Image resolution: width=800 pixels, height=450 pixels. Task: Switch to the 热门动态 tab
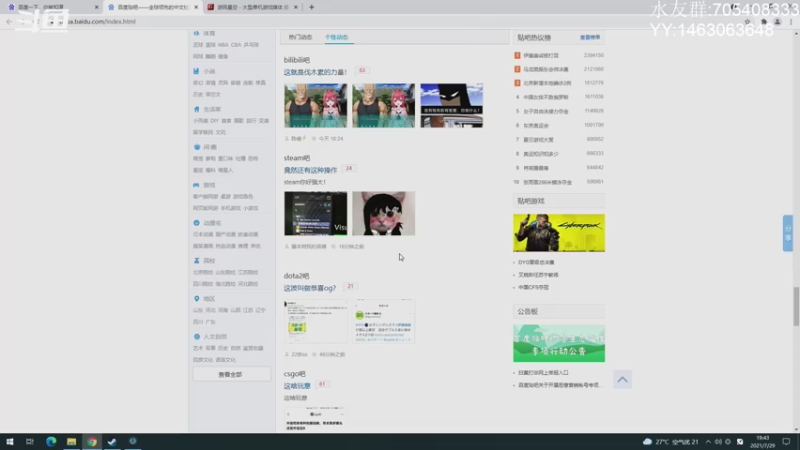tap(301, 37)
